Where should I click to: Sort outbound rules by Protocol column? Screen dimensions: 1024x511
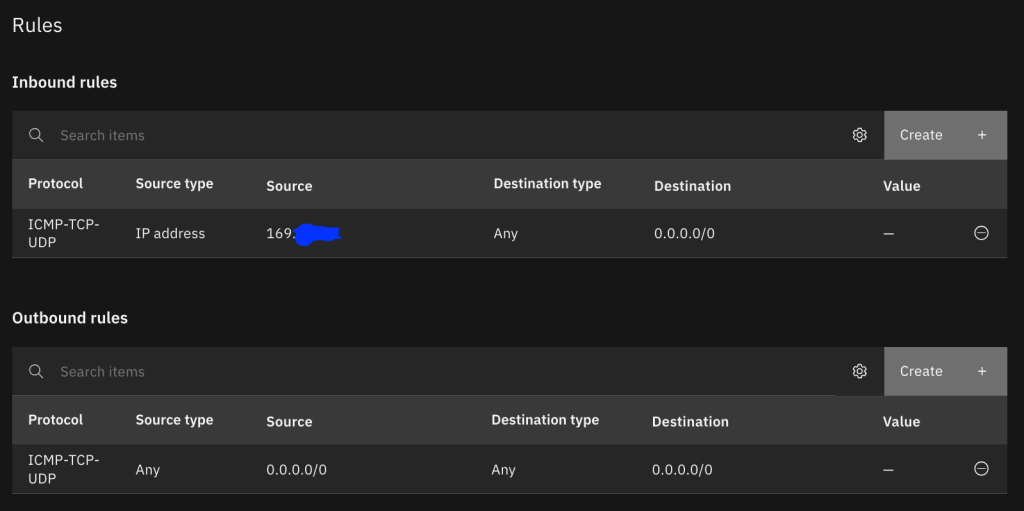click(55, 420)
